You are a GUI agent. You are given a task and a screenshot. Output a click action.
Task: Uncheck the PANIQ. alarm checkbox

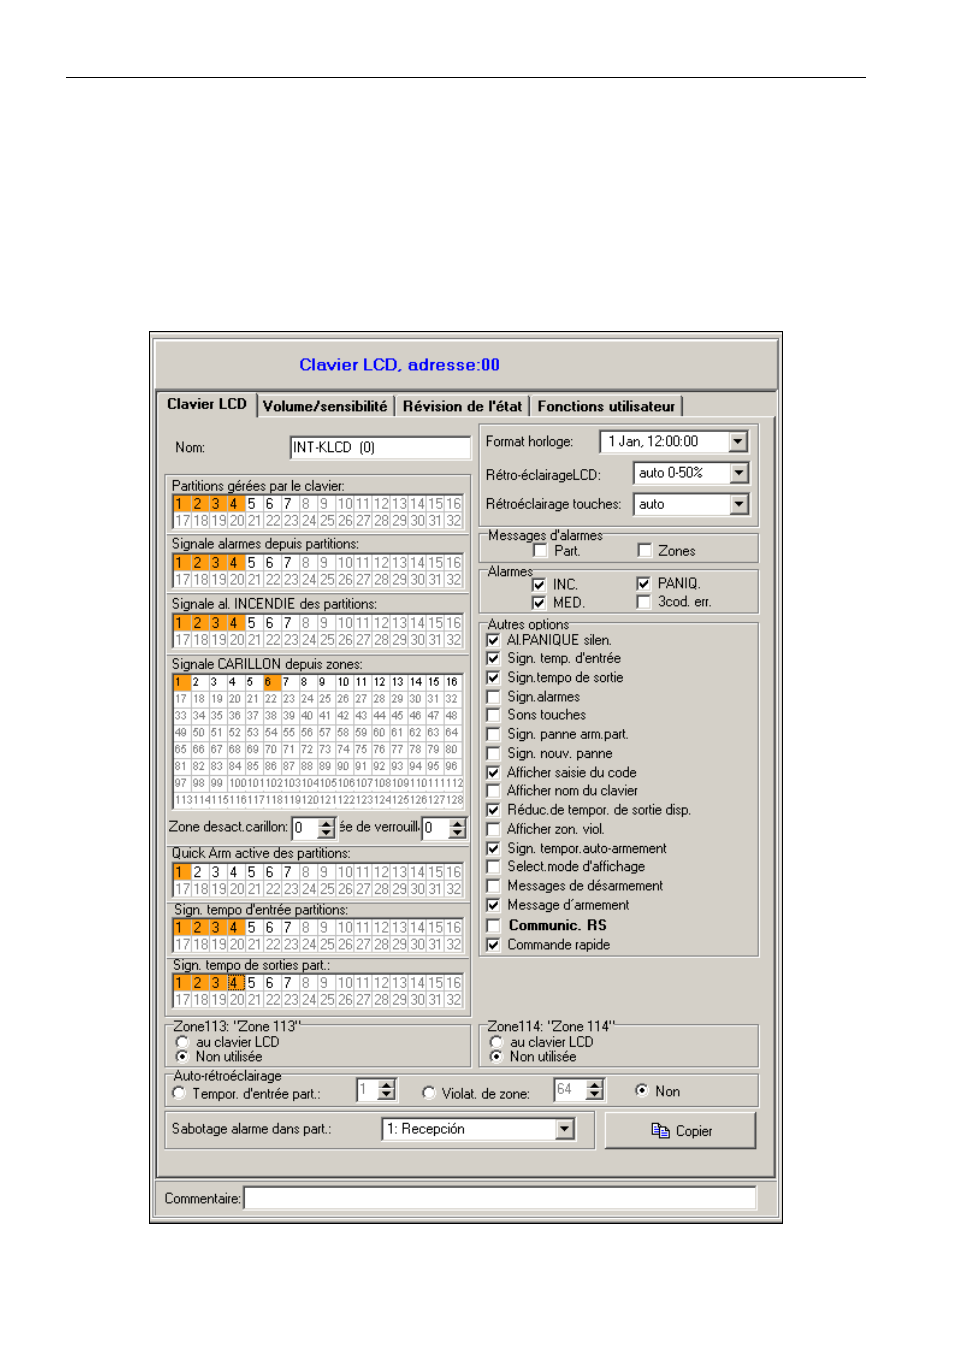pos(643,583)
